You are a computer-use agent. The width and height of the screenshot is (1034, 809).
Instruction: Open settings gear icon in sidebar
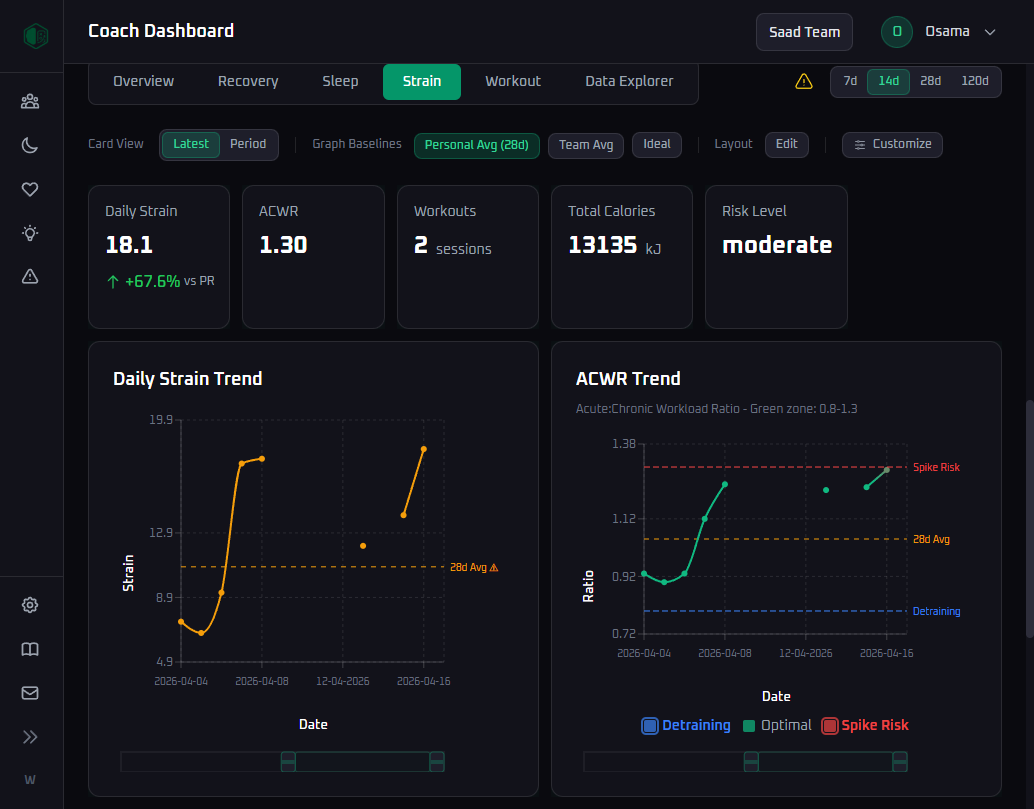click(x=30, y=605)
